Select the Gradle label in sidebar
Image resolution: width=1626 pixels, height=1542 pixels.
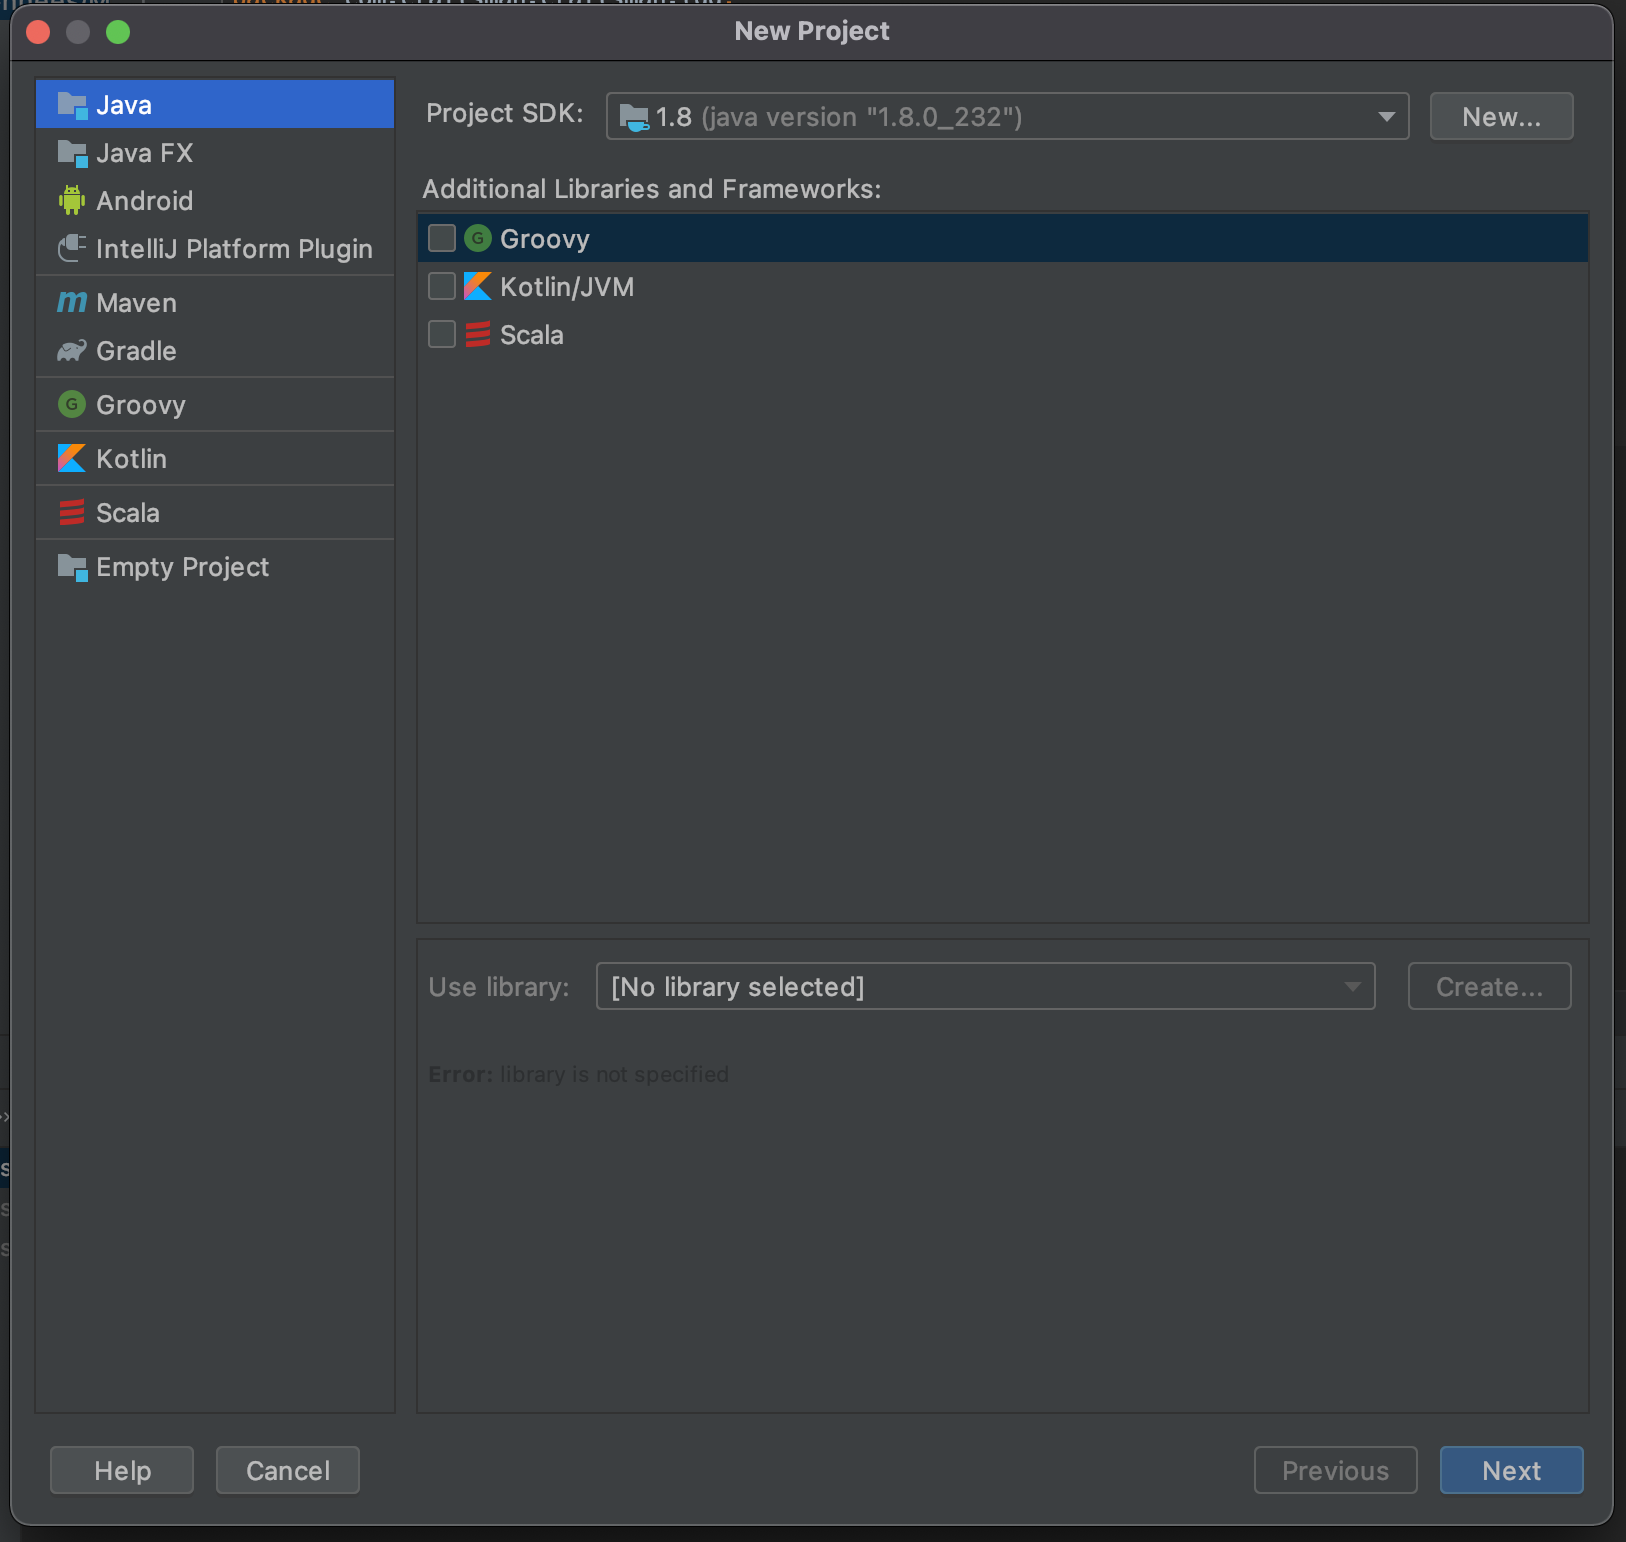click(136, 351)
